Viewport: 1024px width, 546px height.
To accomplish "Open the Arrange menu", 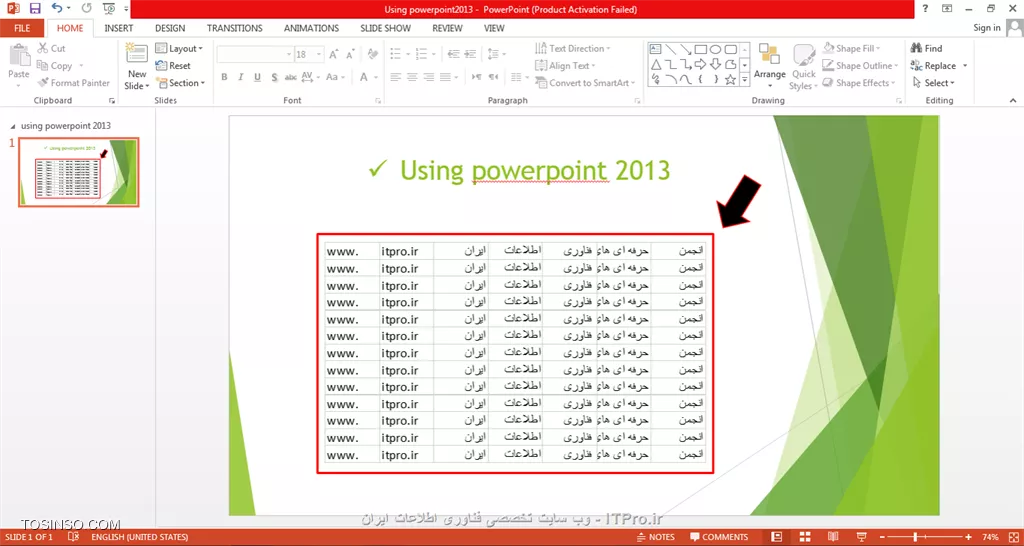I will [x=769, y=67].
